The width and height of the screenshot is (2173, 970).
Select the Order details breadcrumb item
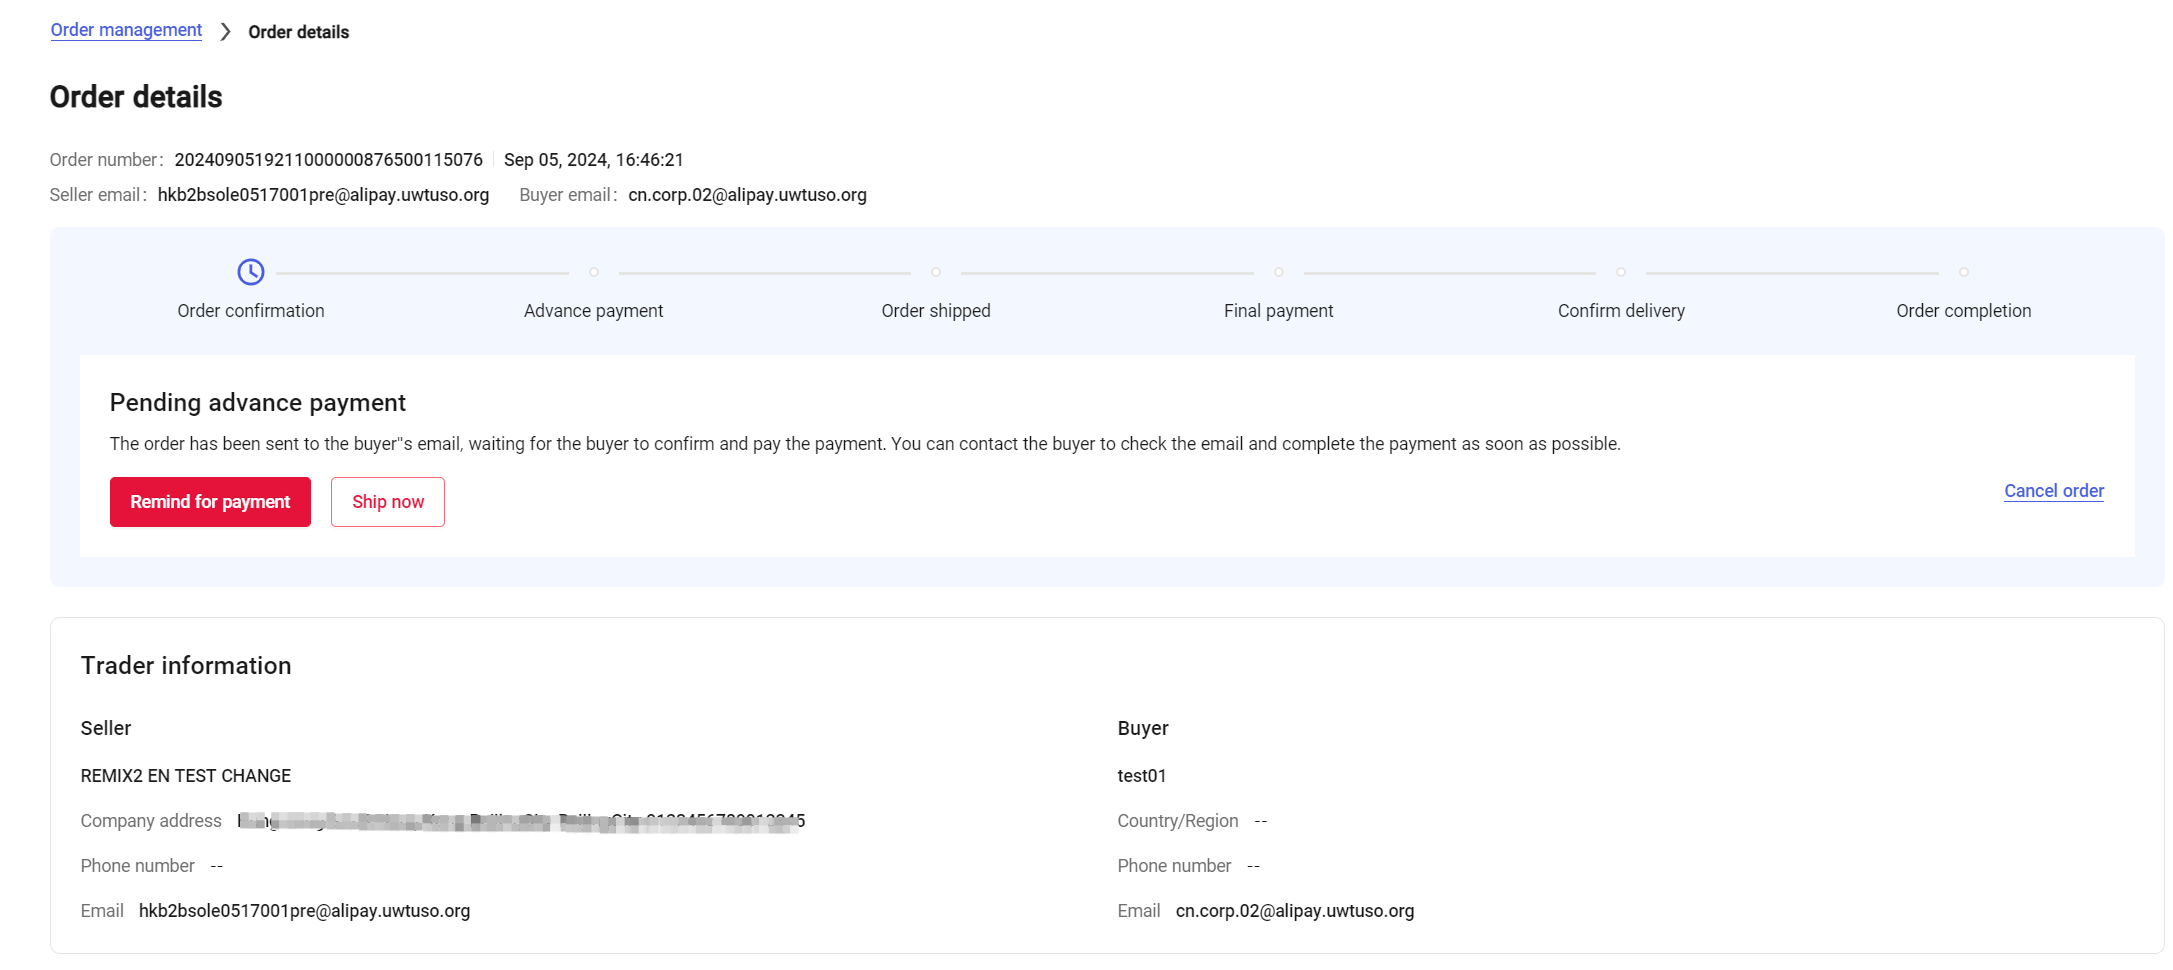[298, 32]
